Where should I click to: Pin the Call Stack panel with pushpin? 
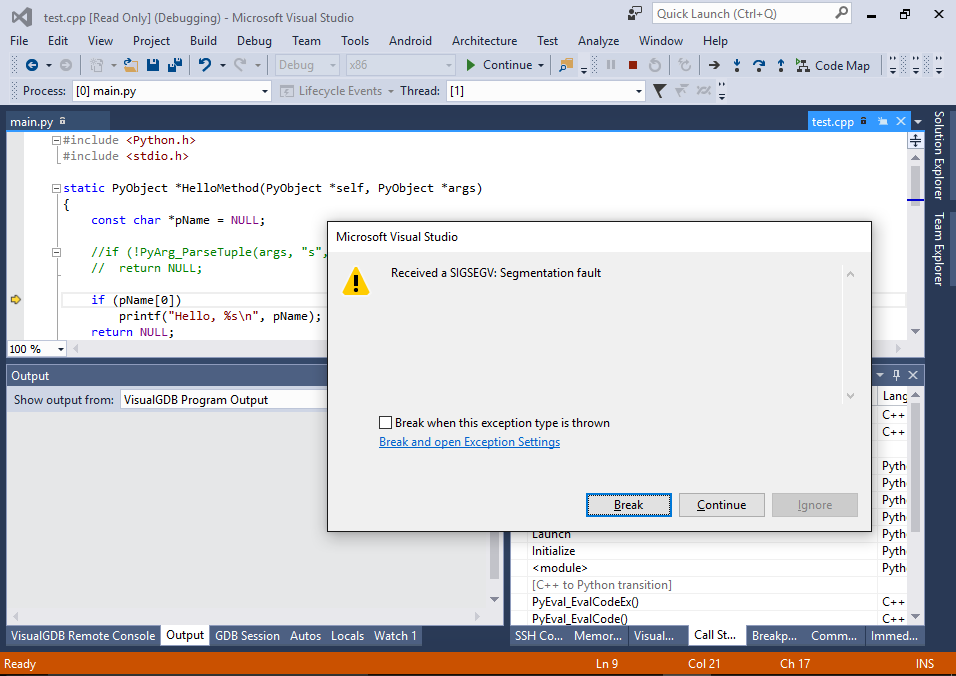point(896,375)
